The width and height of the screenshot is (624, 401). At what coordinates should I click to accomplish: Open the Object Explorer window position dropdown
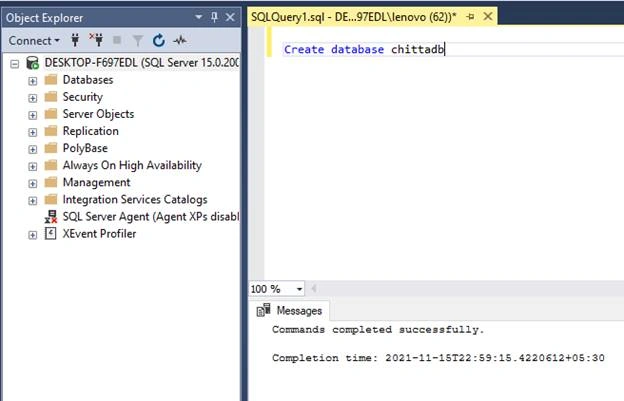pyautogui.click(x=199, y=17)
